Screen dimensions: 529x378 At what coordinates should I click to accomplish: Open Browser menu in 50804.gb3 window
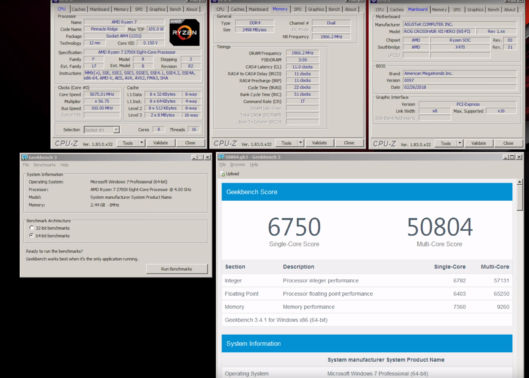point(238,164)
